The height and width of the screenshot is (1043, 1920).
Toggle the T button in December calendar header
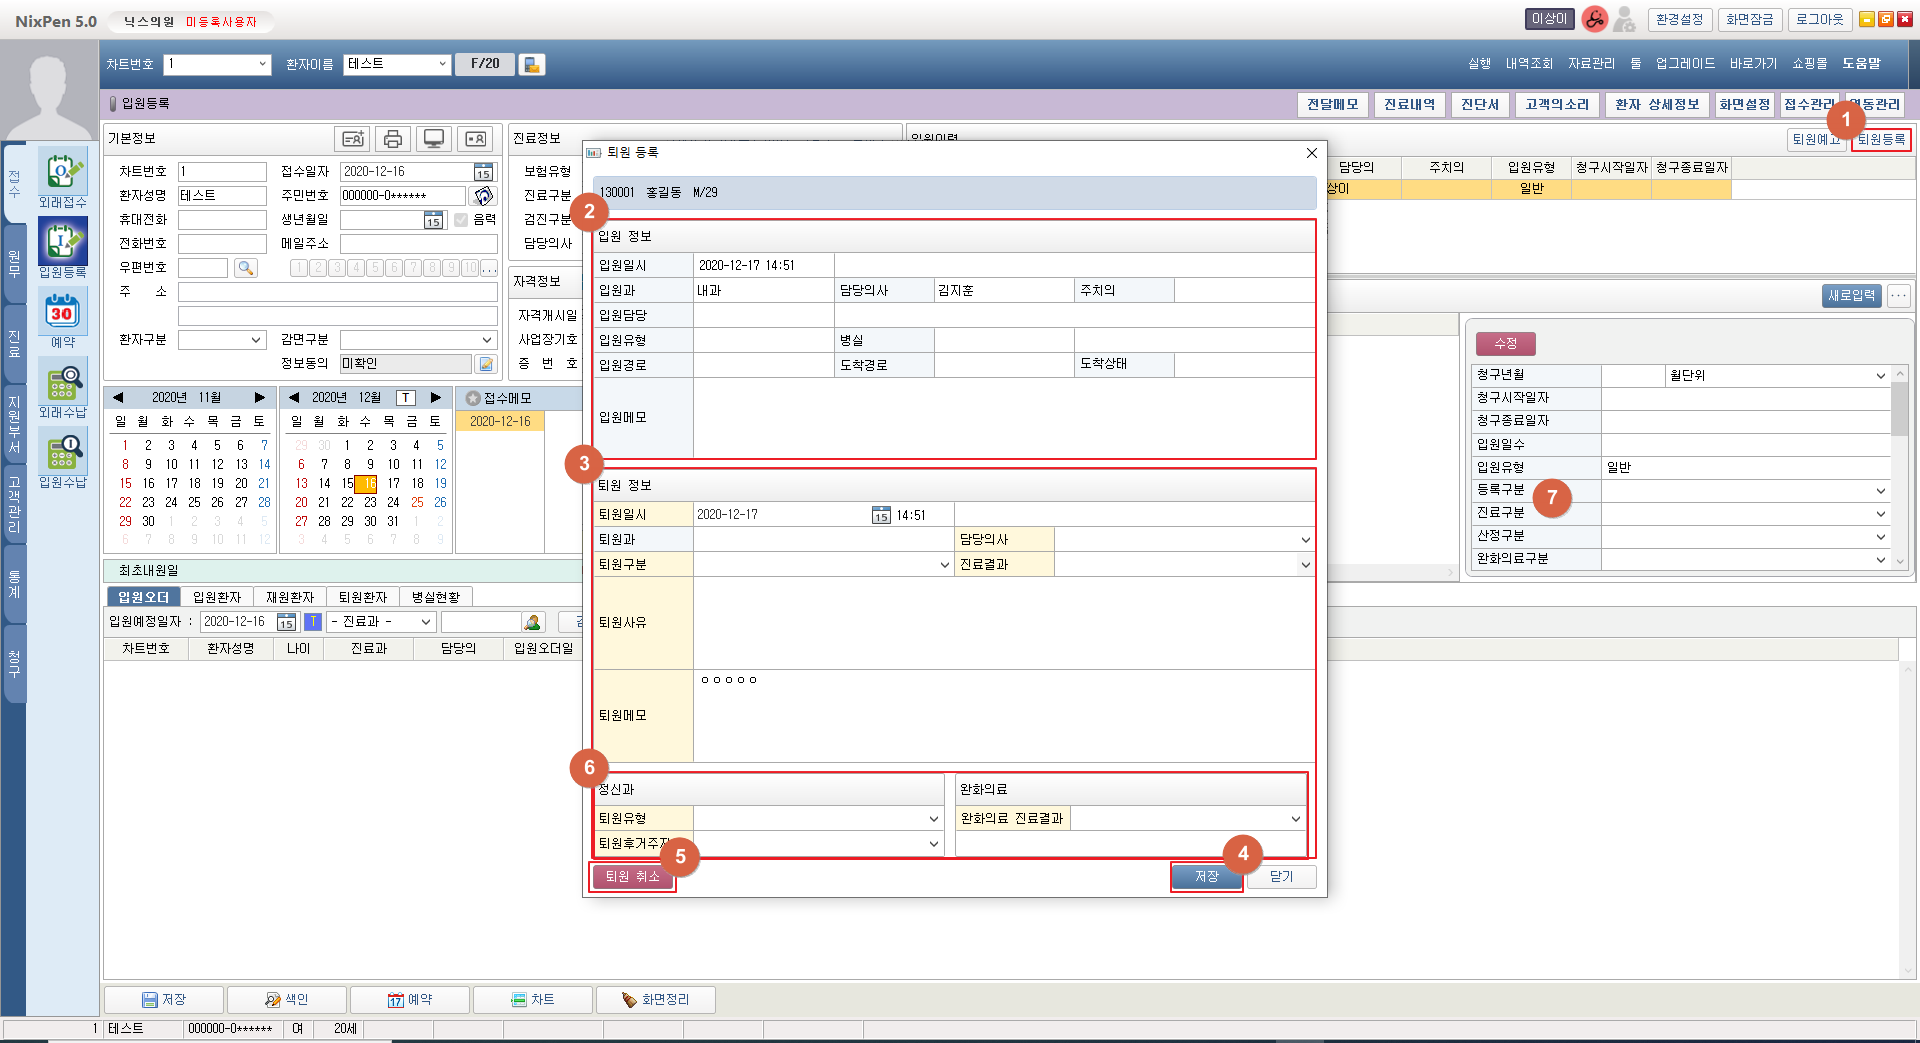pos(405,398)
